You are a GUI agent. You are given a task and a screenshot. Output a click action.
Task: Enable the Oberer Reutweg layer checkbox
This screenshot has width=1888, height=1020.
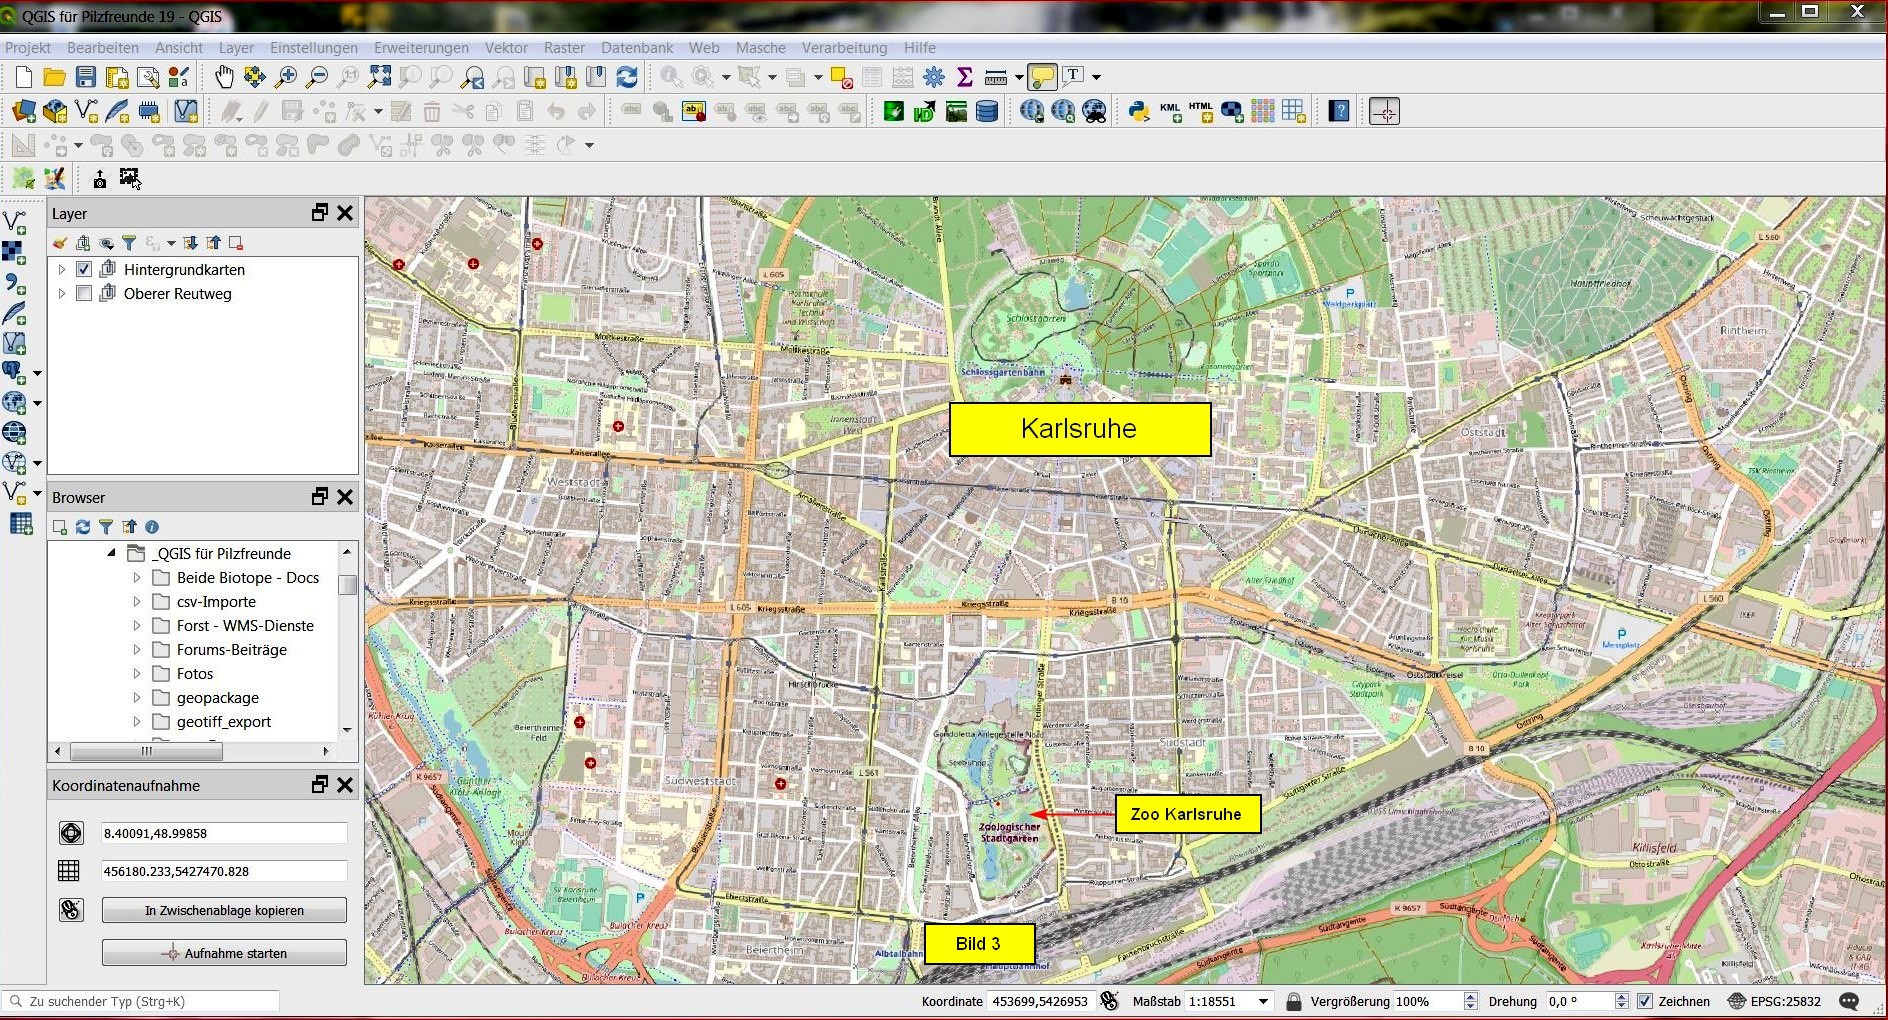tap(84, 293)
